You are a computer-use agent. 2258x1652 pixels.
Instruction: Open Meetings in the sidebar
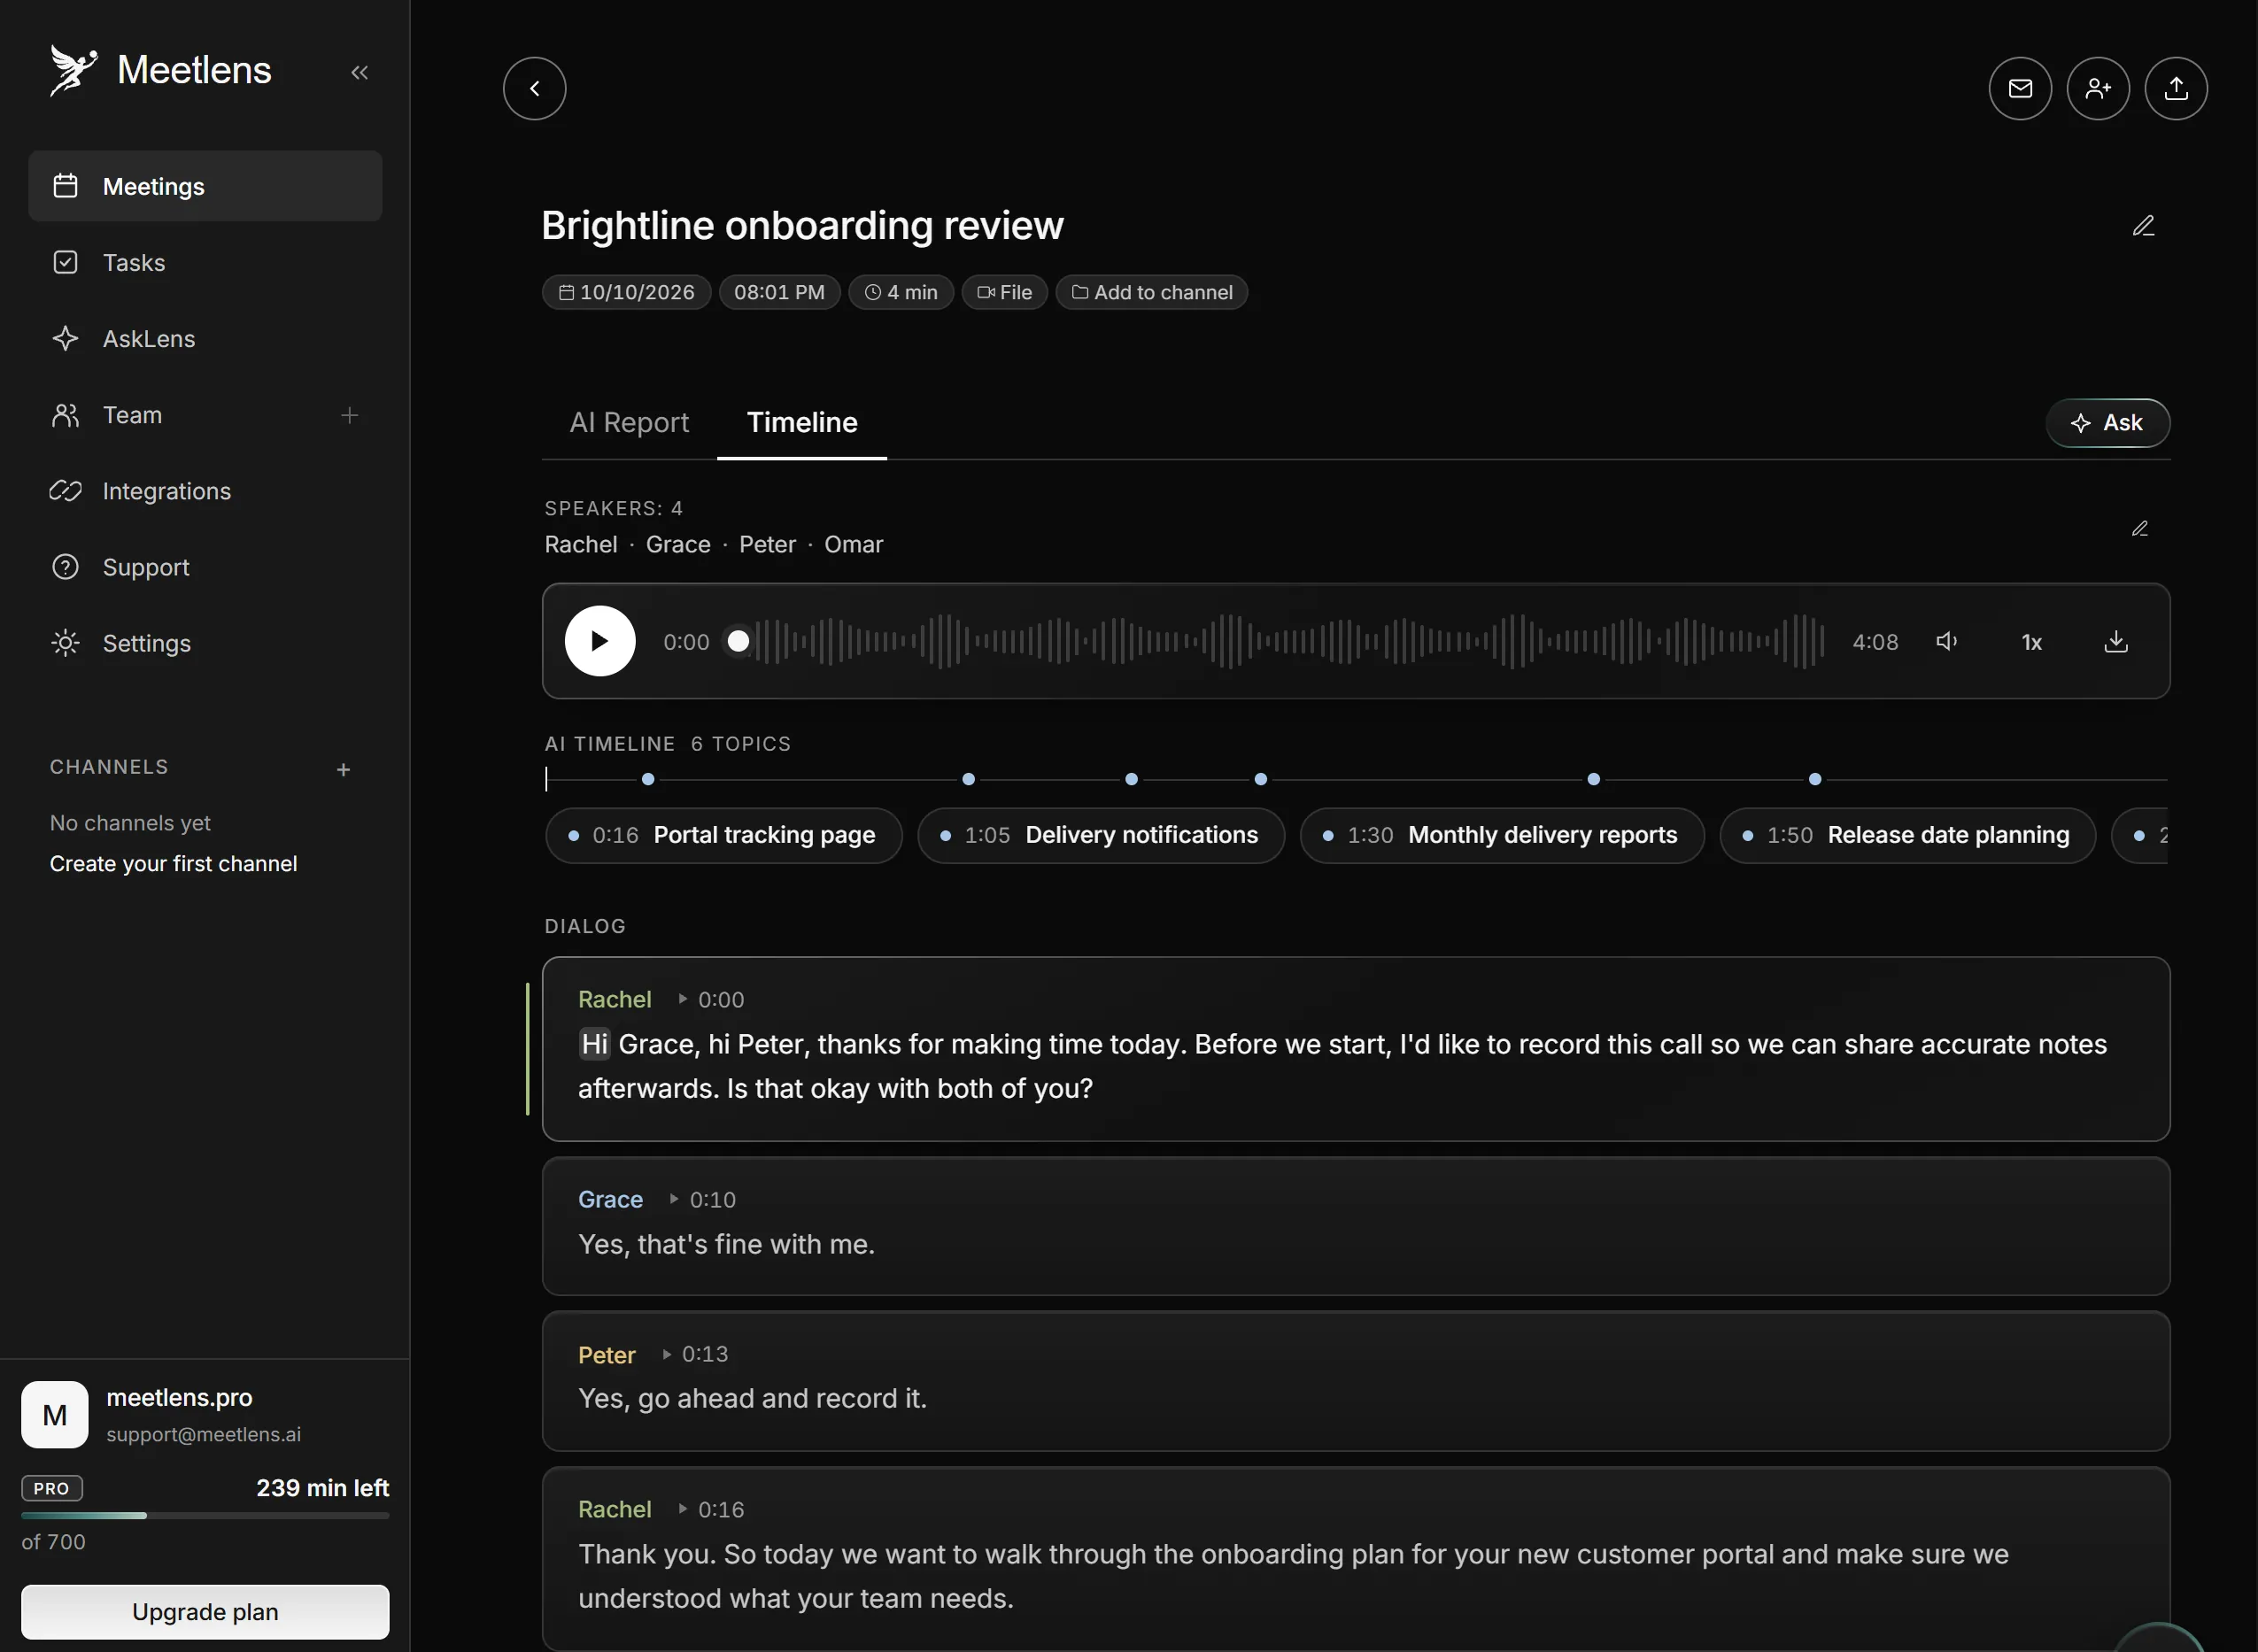(205, 186)
